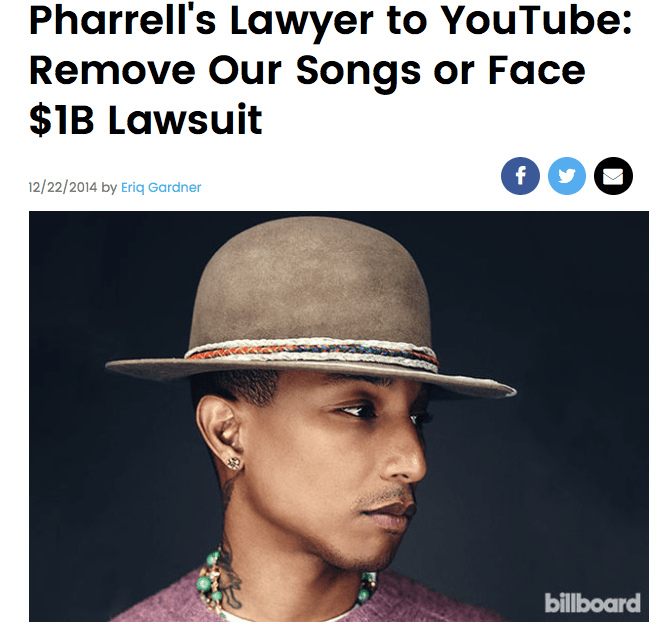This screenshot has height=627, width=669.
Task: Open author Eriq Gardner's page
Action: (x=161, y=187)
